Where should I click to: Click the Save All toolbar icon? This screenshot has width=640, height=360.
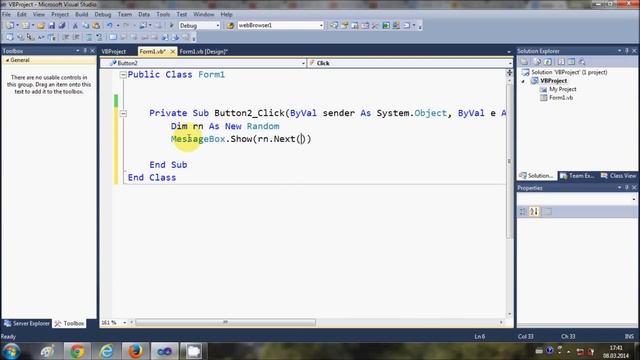[x=62, y=25]
